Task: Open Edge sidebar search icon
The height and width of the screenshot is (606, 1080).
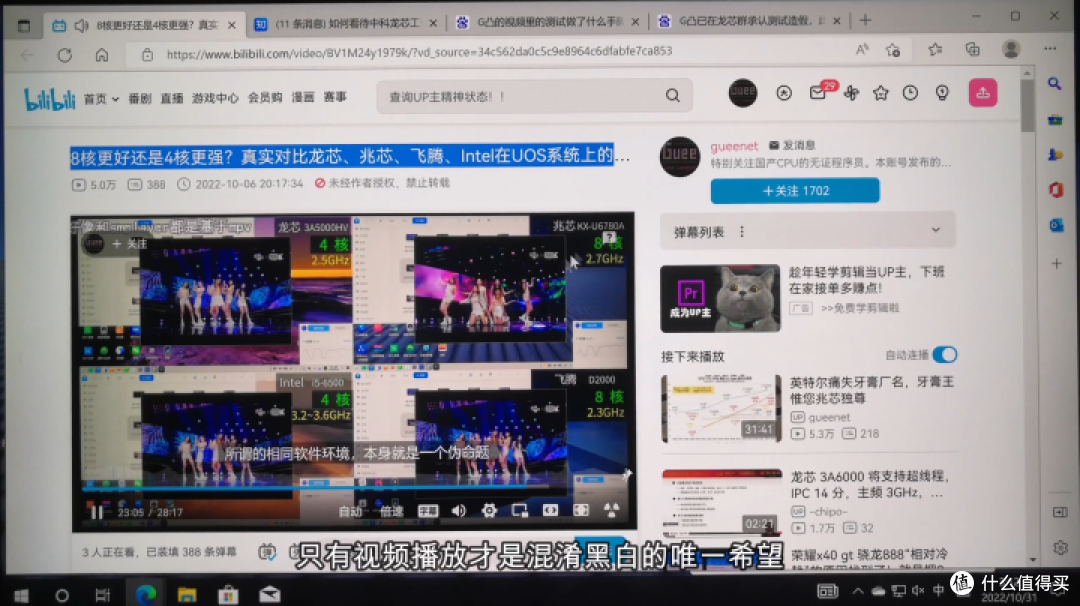Action: [1055, 84]
